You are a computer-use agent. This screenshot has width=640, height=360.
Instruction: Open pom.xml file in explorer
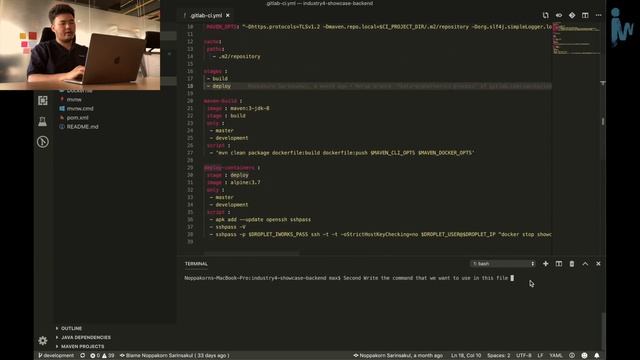pyautogui.click(x=78, y=118)
